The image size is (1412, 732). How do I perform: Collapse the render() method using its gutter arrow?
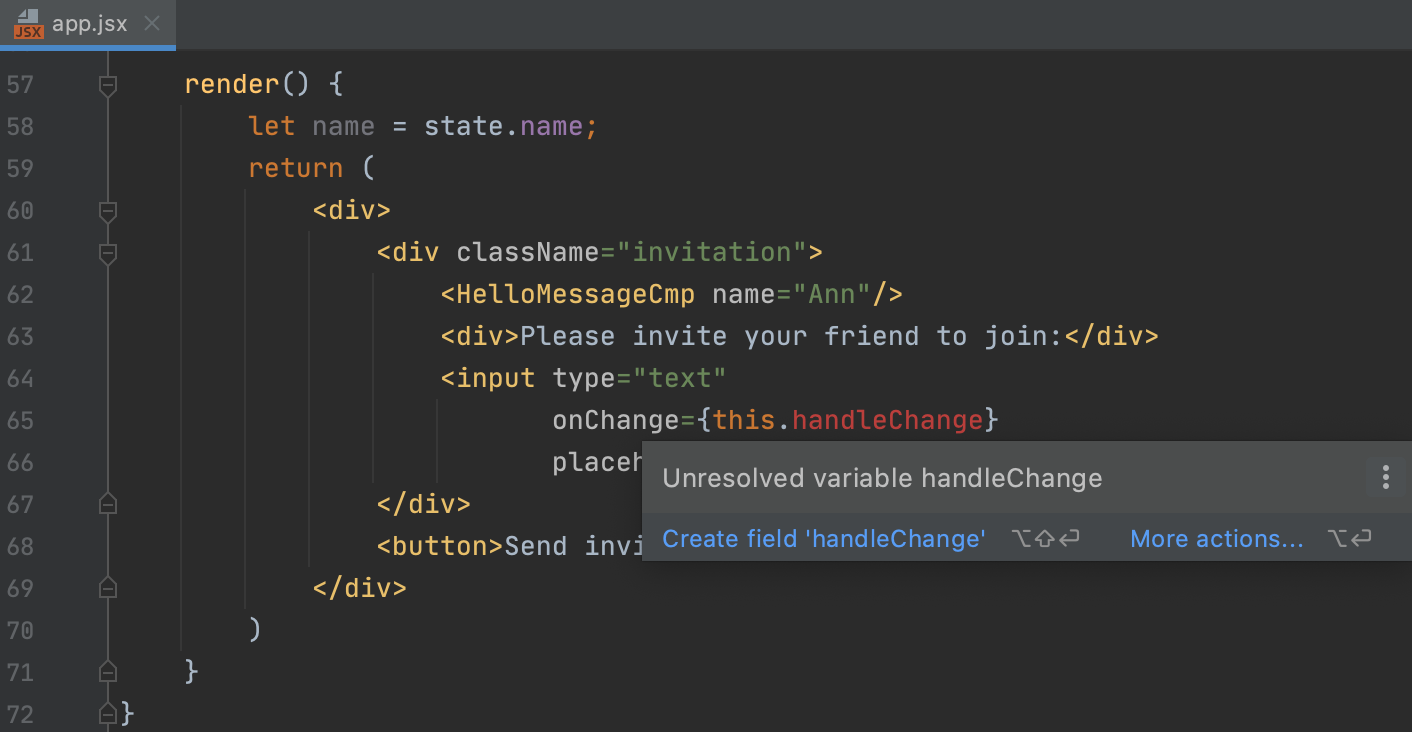(107, 85)
